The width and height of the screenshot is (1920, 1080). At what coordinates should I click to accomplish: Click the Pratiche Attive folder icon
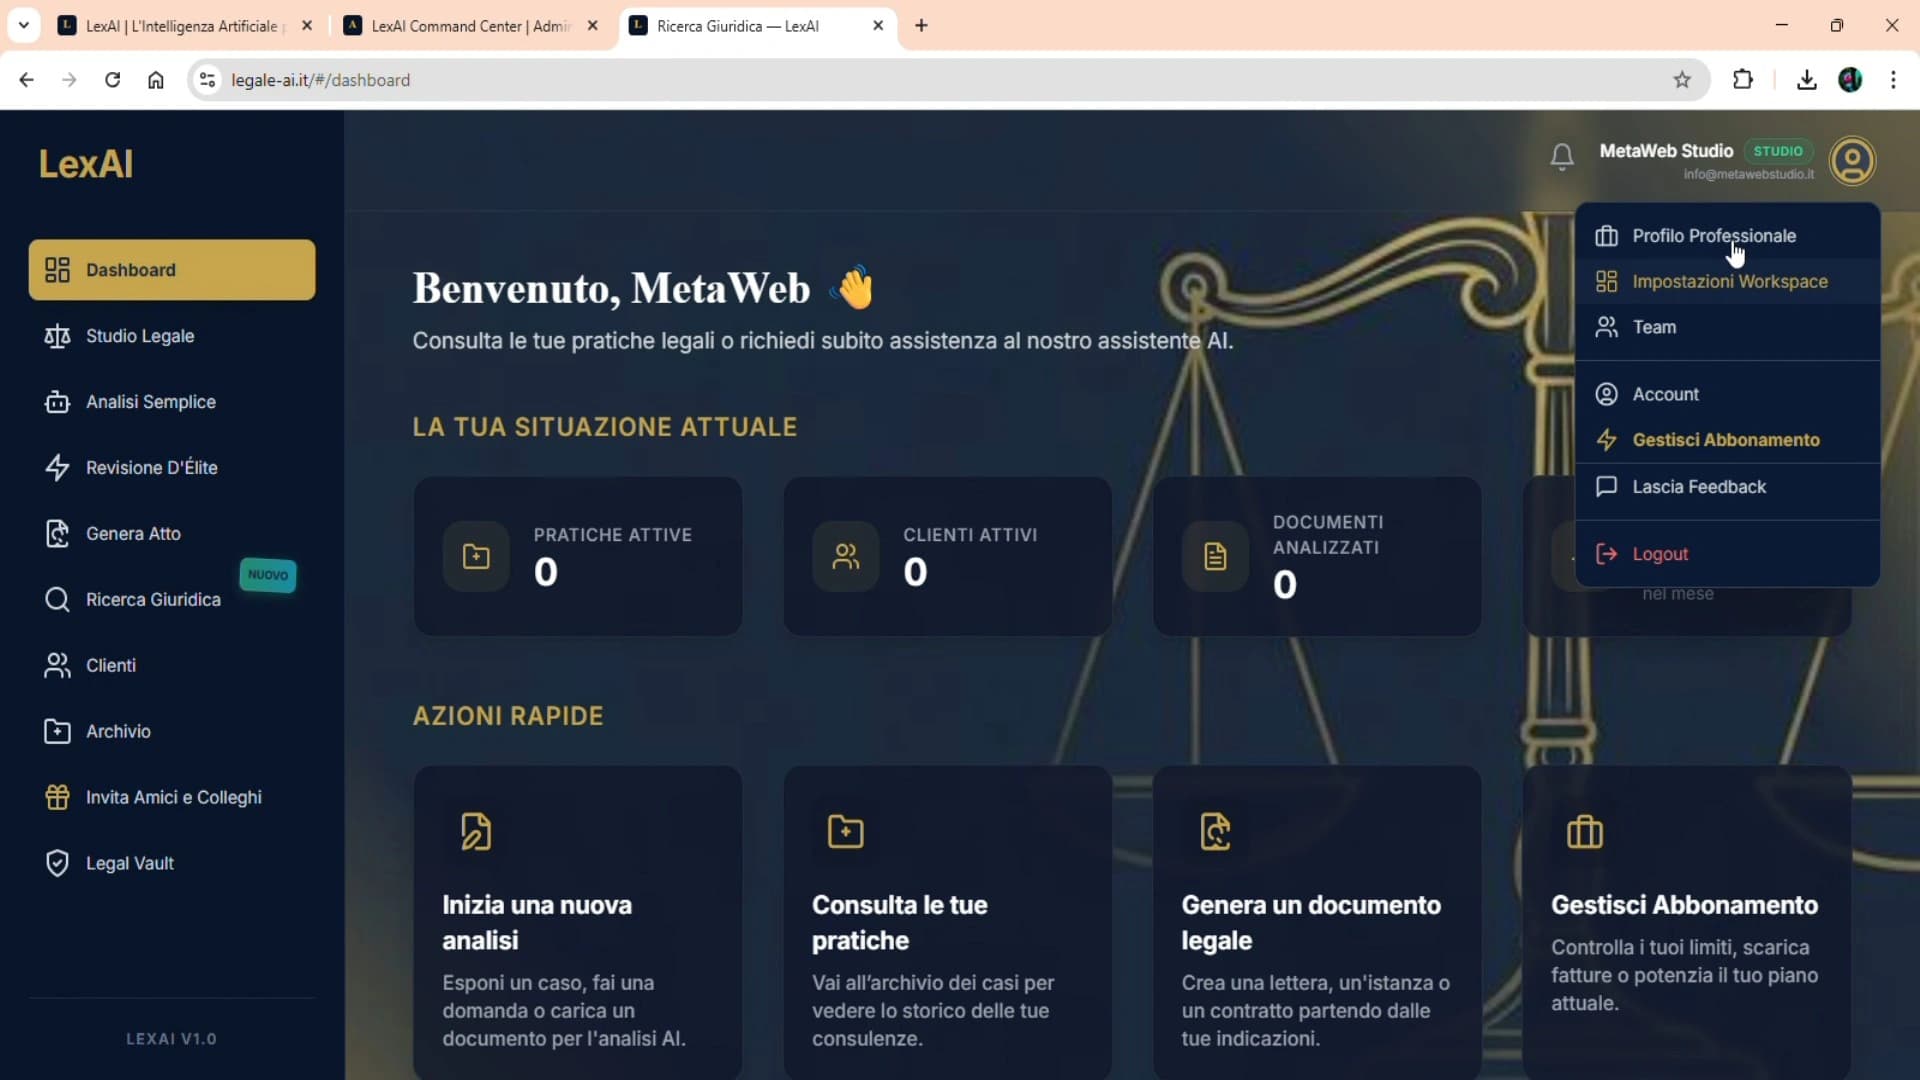476,556
